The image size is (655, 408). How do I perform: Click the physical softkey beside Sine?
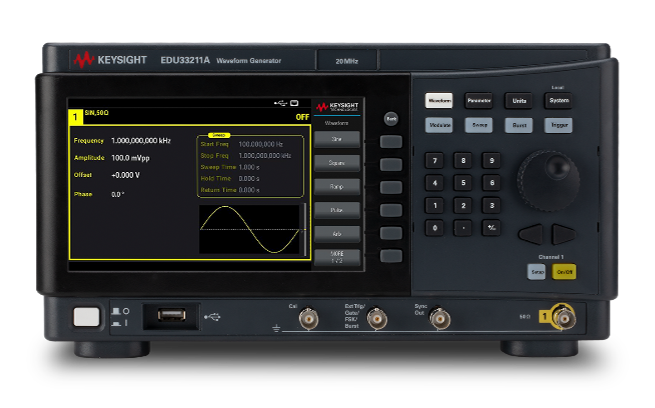391,142
